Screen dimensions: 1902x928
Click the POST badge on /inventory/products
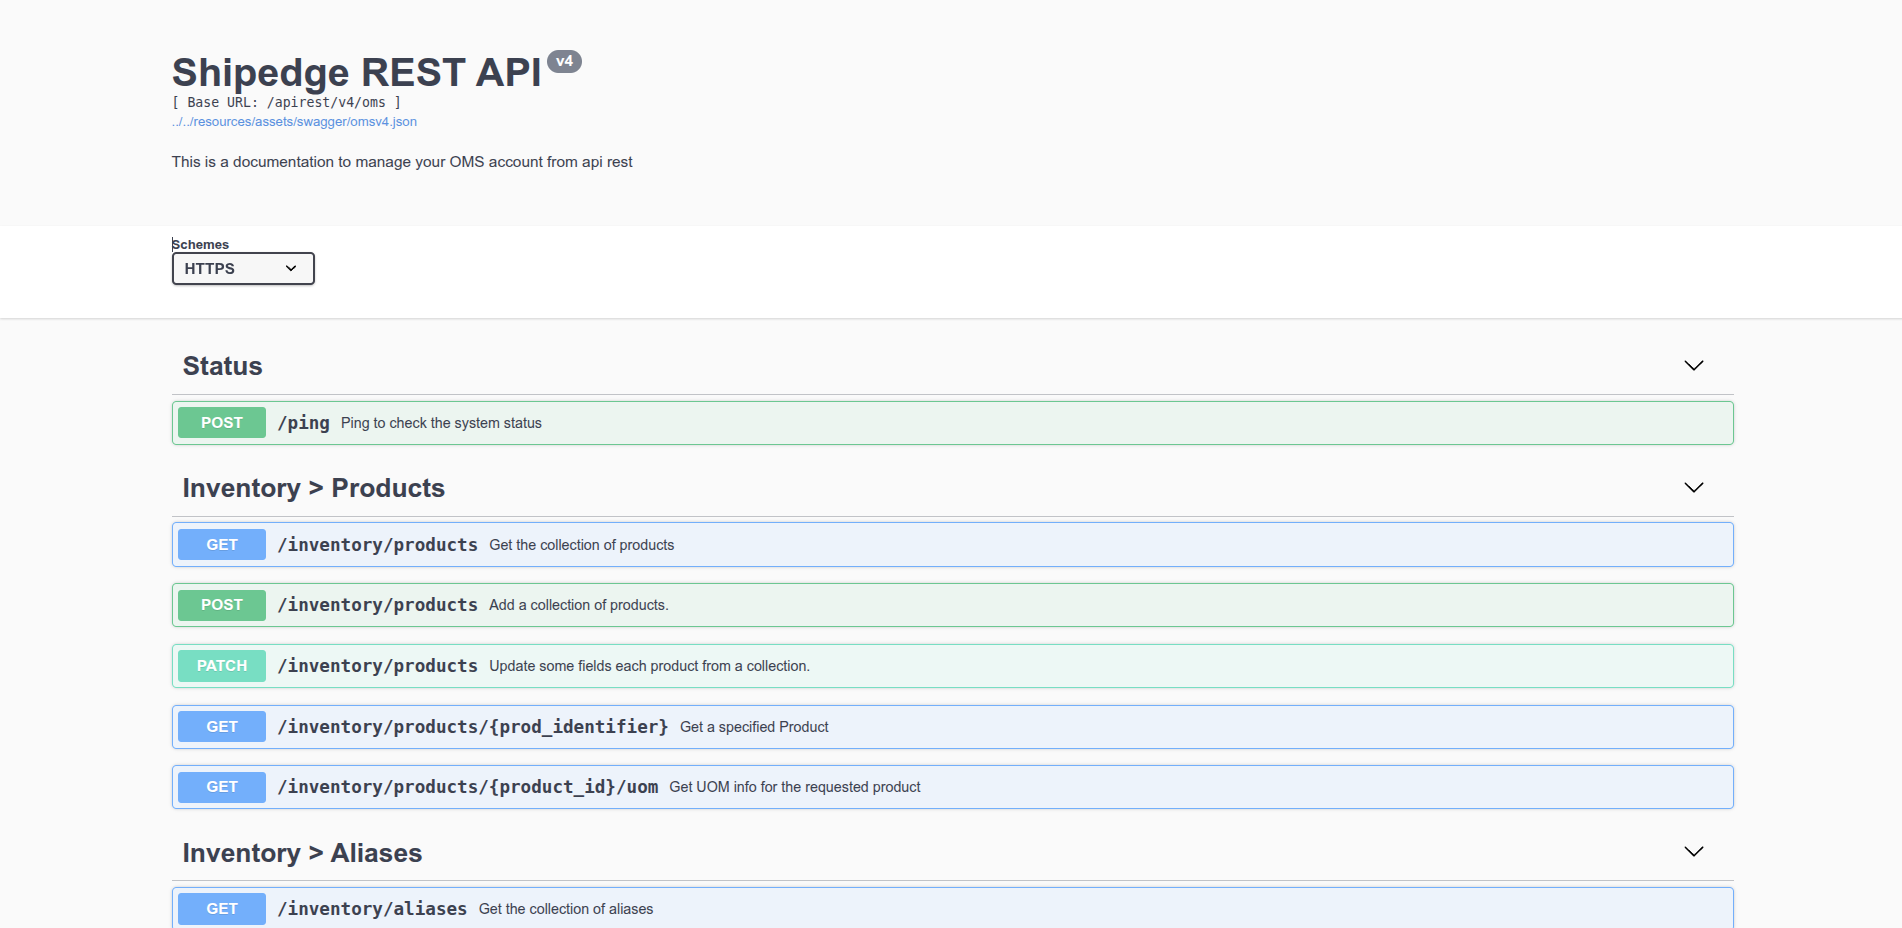221,605
